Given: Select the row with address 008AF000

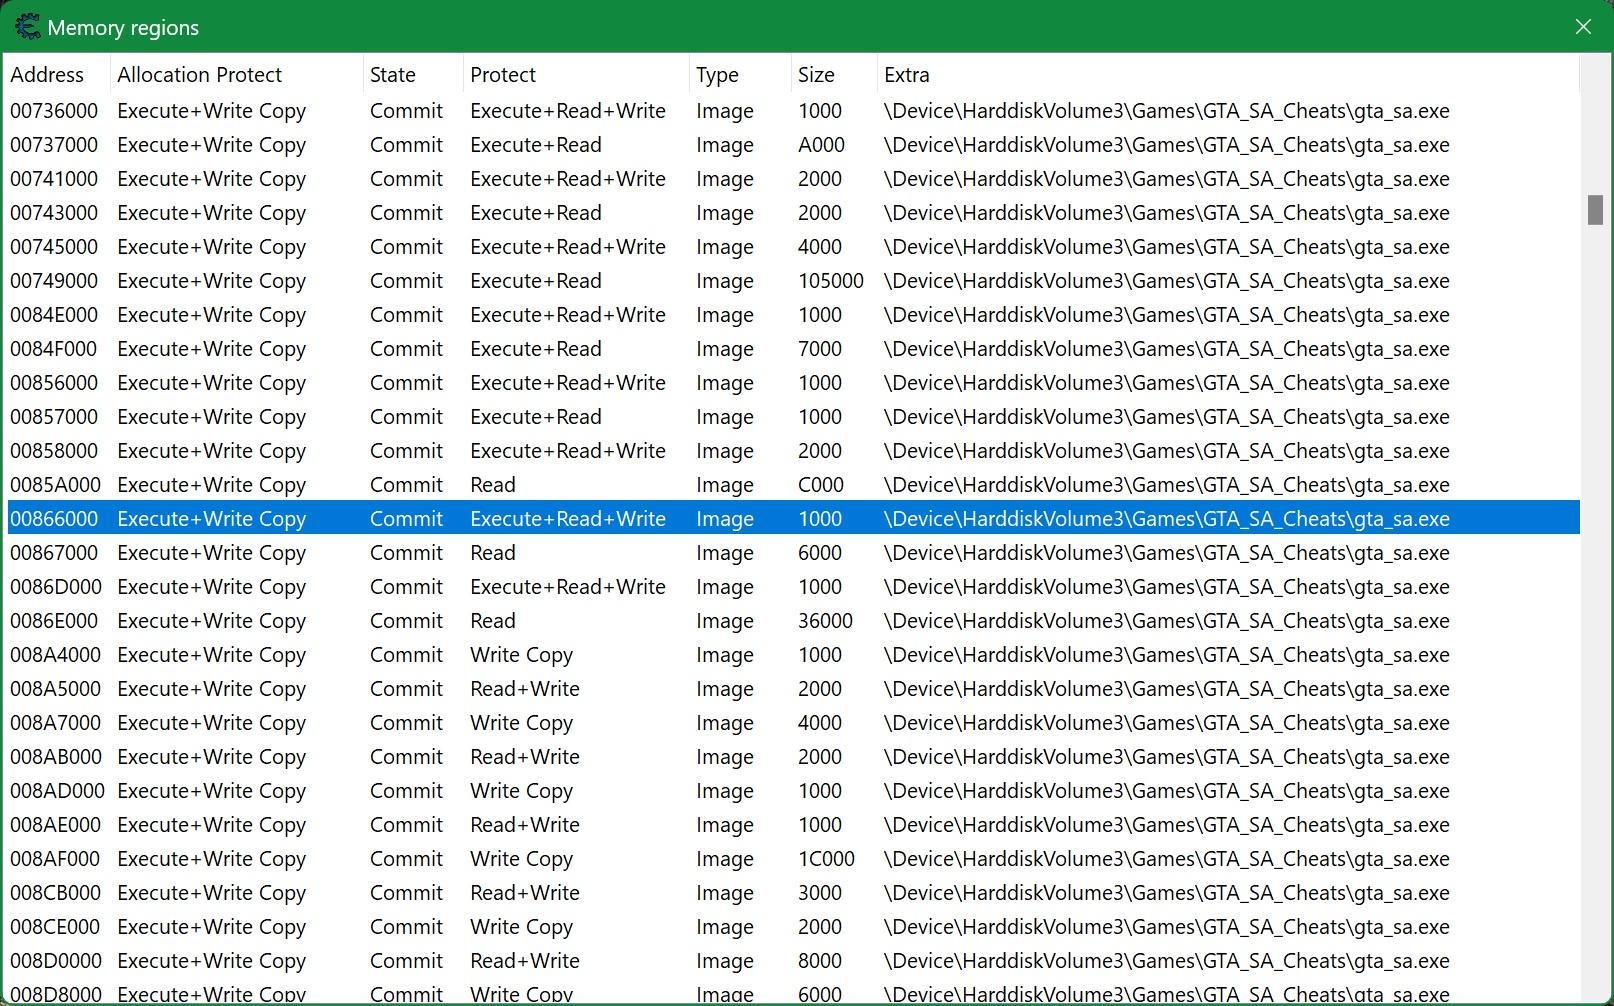Looking at the screenshot, I should tap(794, 859).
